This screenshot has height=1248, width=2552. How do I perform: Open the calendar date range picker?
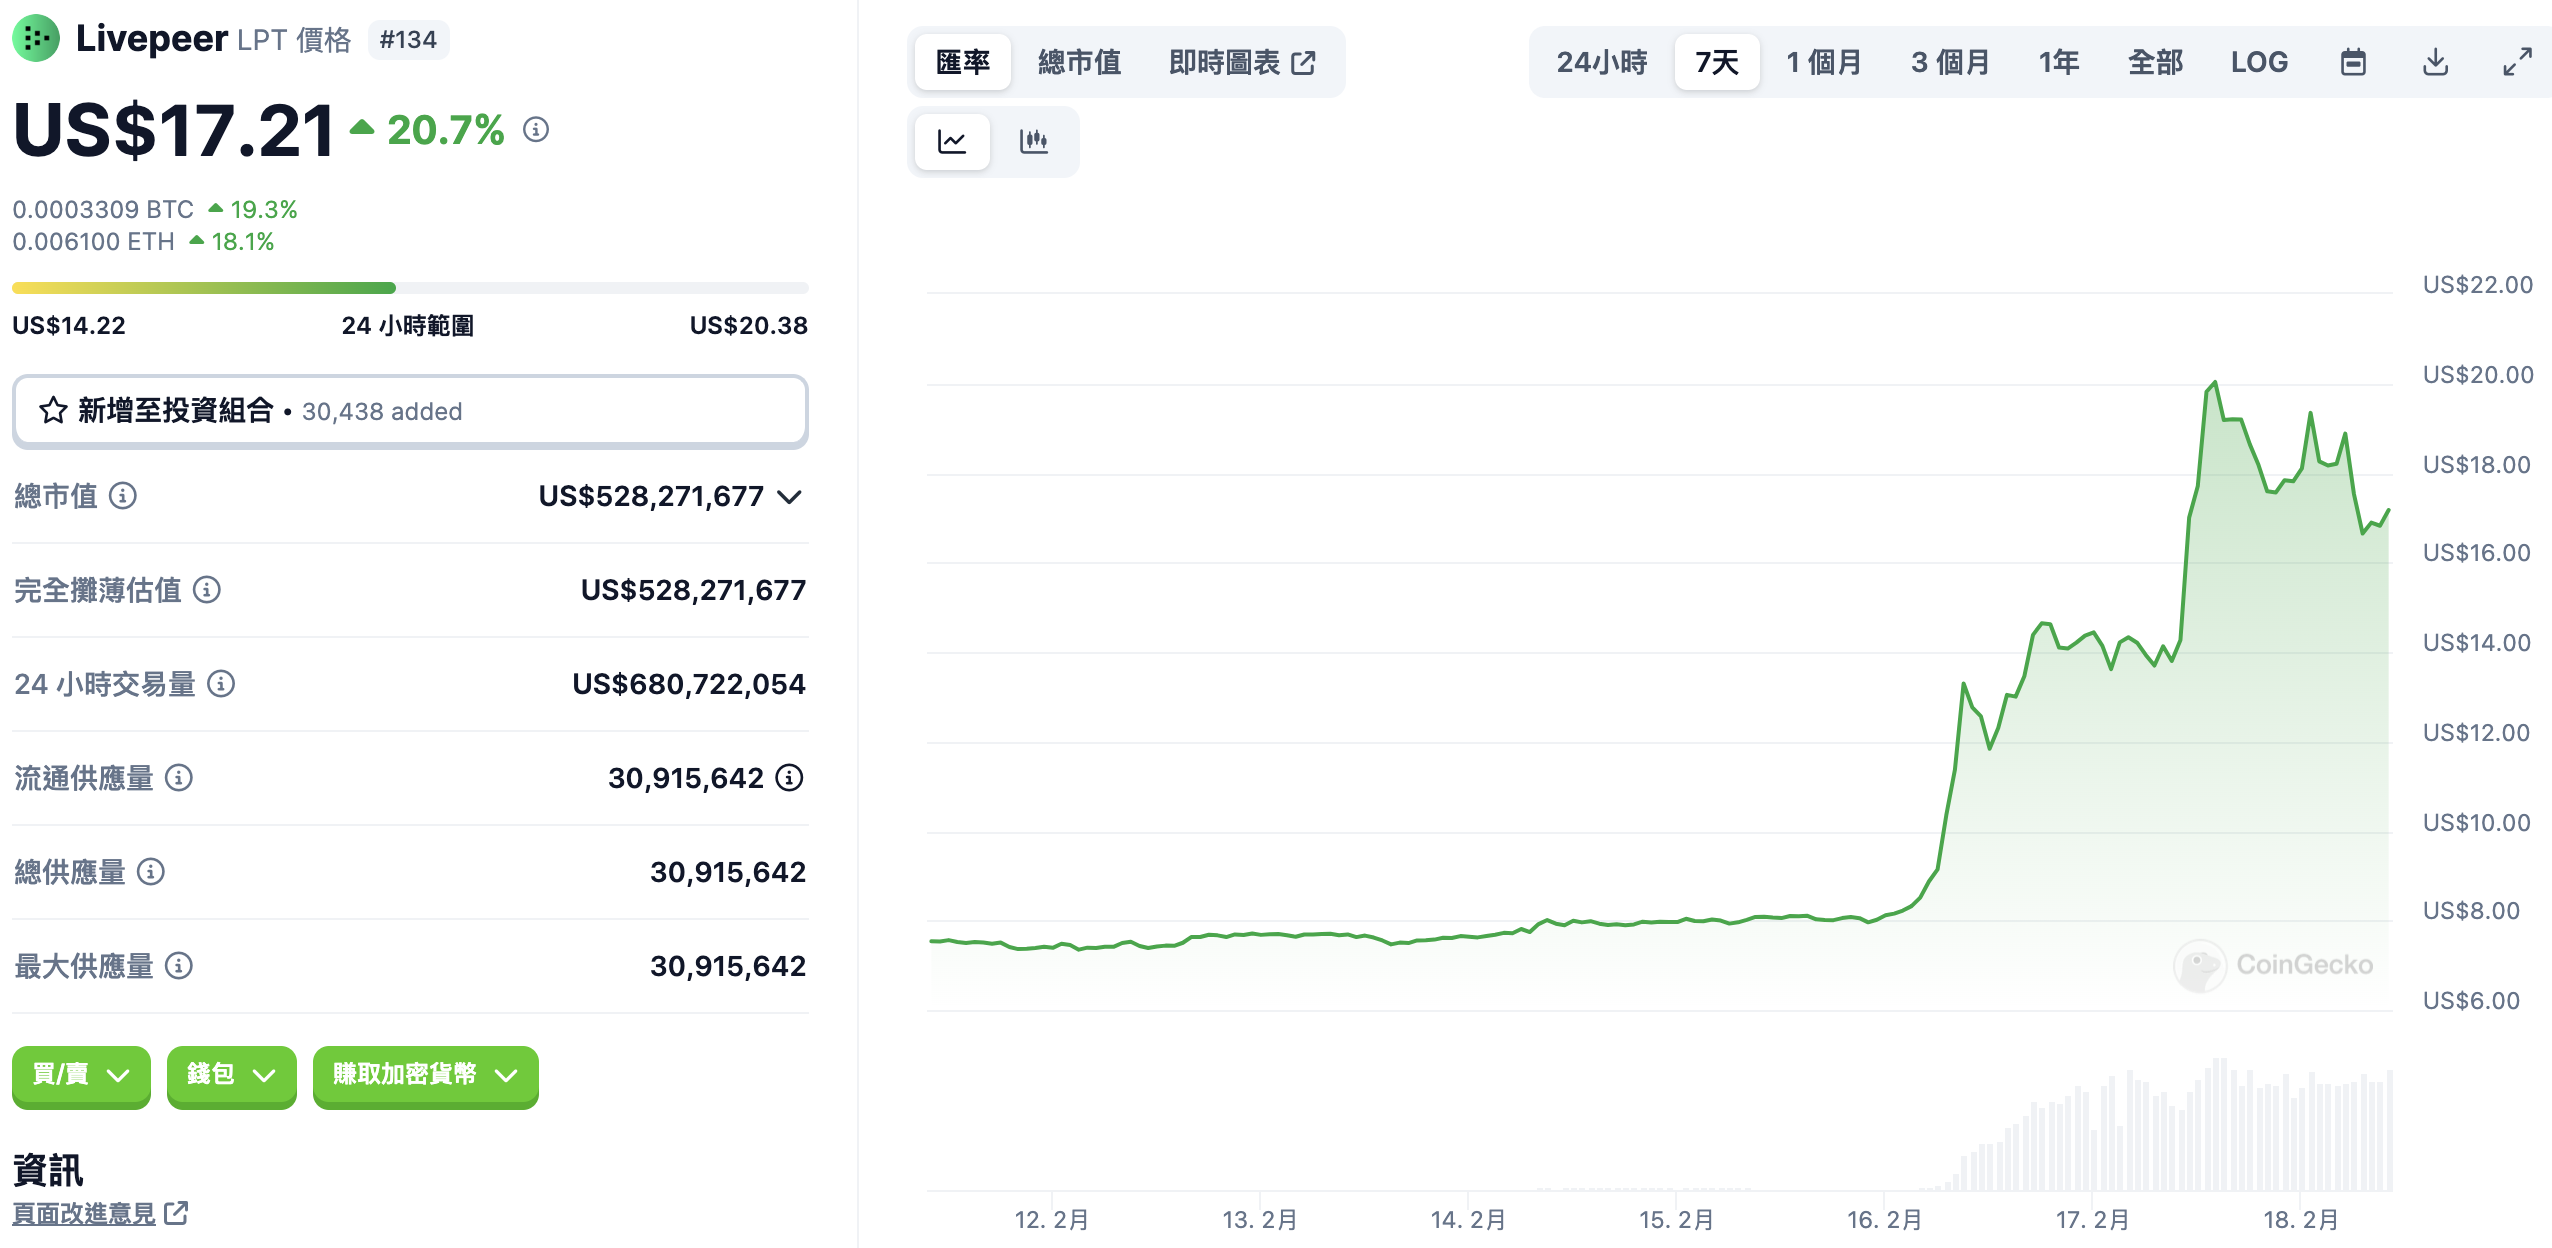(x=2353, y=63)
